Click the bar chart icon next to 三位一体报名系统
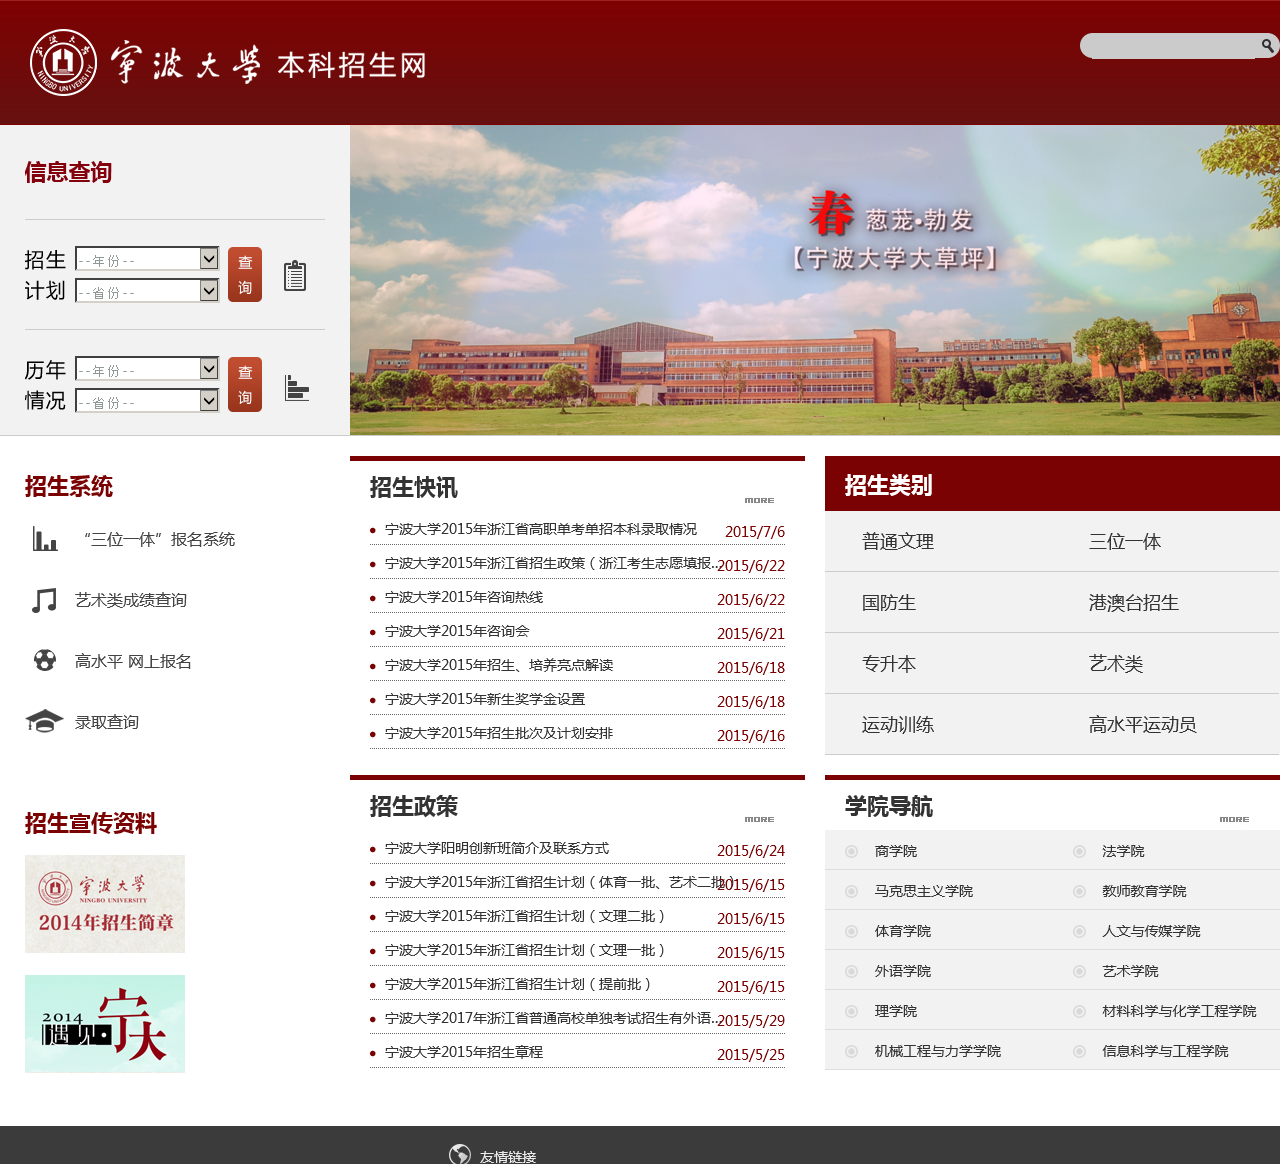The width and height of the screenshot is (1280, 1164). (x=44, y=539)
